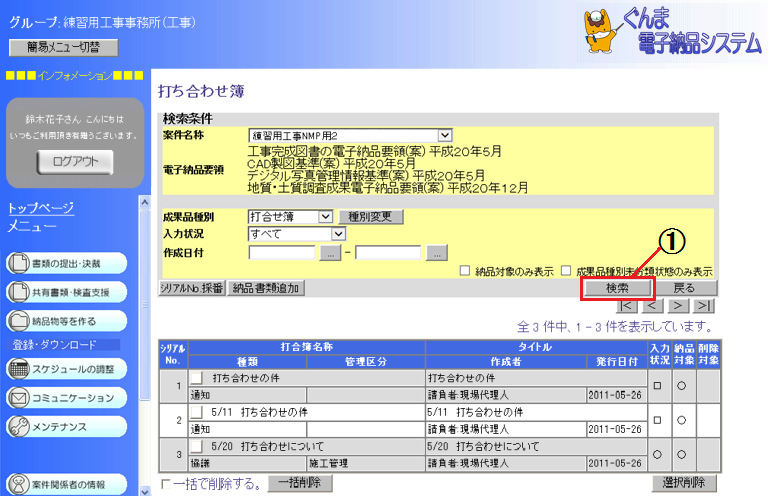Open 成果品種別 dropdown 打合せ簿
The height and width of the screenshot is (496, 768).
[291, 216]
